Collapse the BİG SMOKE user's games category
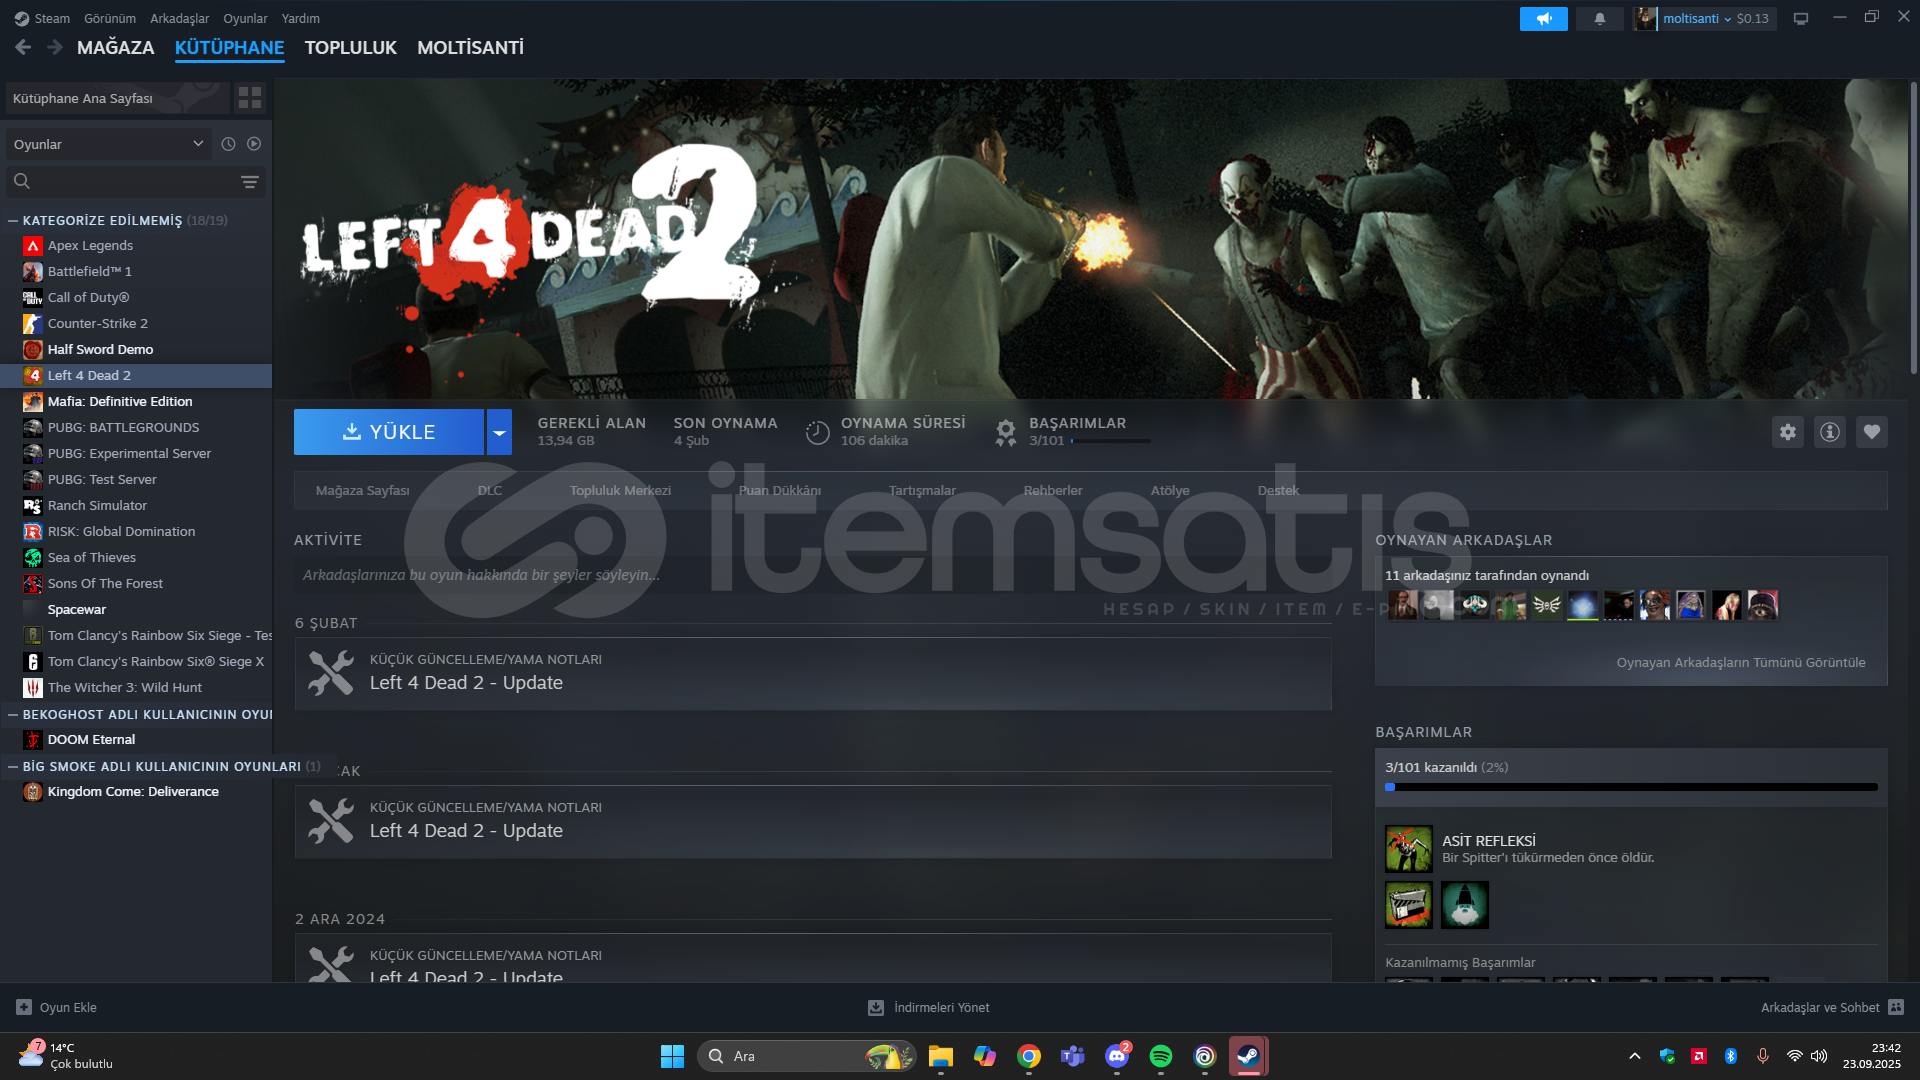1920x1080 pixels. pos(13,766)
